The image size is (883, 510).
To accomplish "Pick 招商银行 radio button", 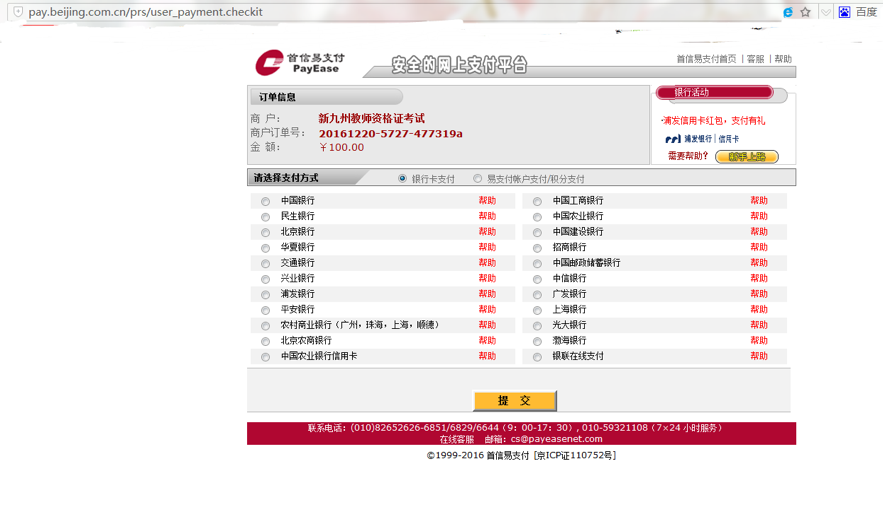I will [537, 248].
